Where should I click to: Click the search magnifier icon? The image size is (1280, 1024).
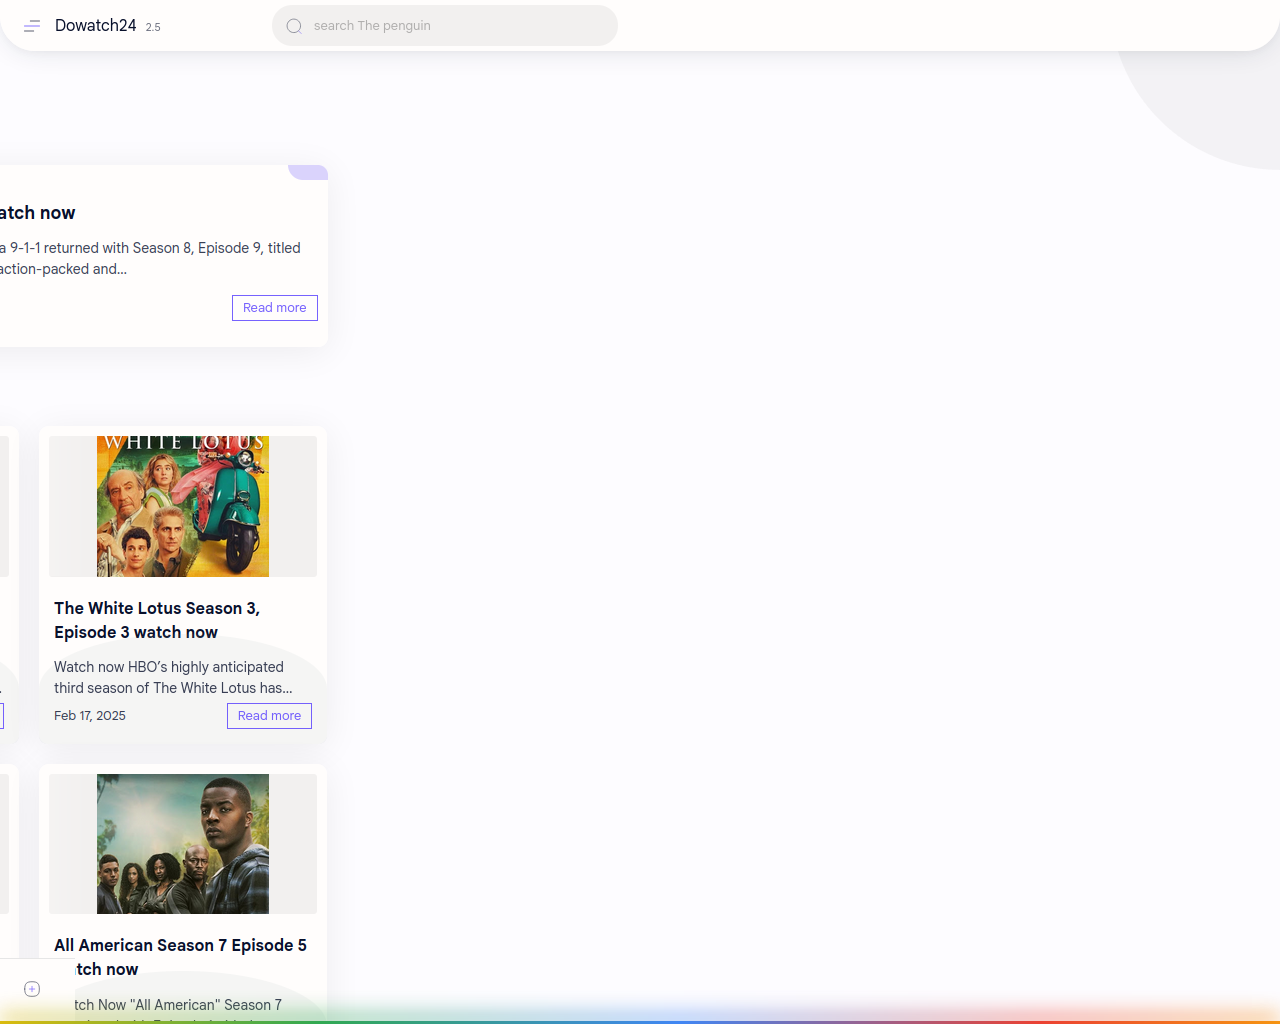[294, 26]
